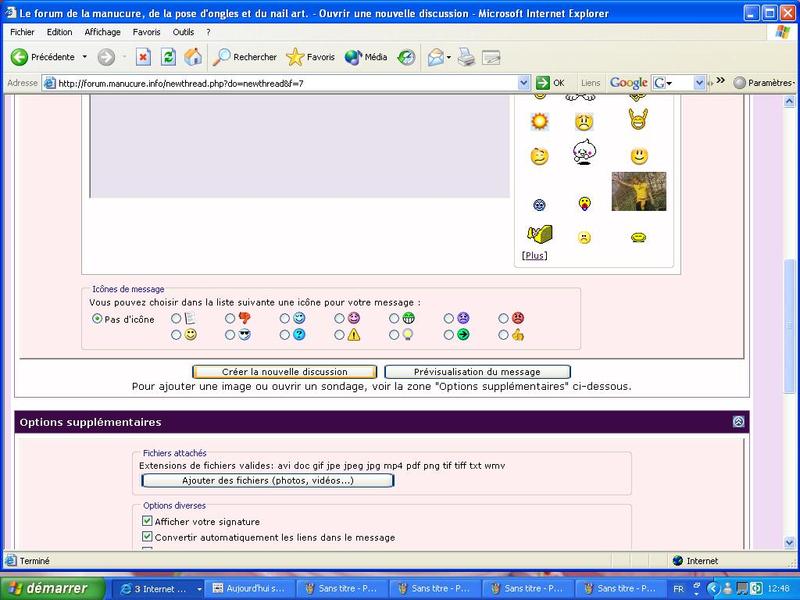Open the Outils menu
Viewport: 800px width, 600px height.
coord(183,32)
